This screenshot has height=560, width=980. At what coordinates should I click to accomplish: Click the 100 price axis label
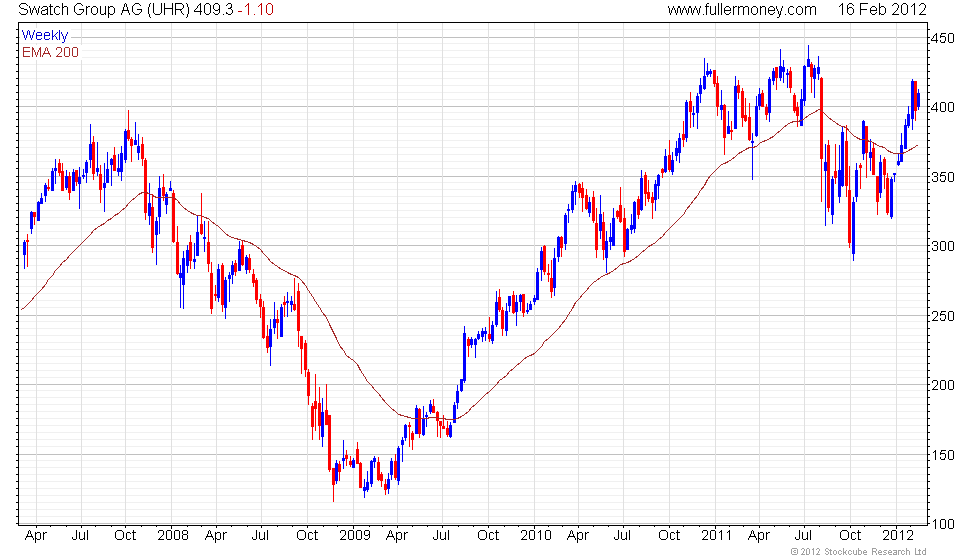point(942,524)
